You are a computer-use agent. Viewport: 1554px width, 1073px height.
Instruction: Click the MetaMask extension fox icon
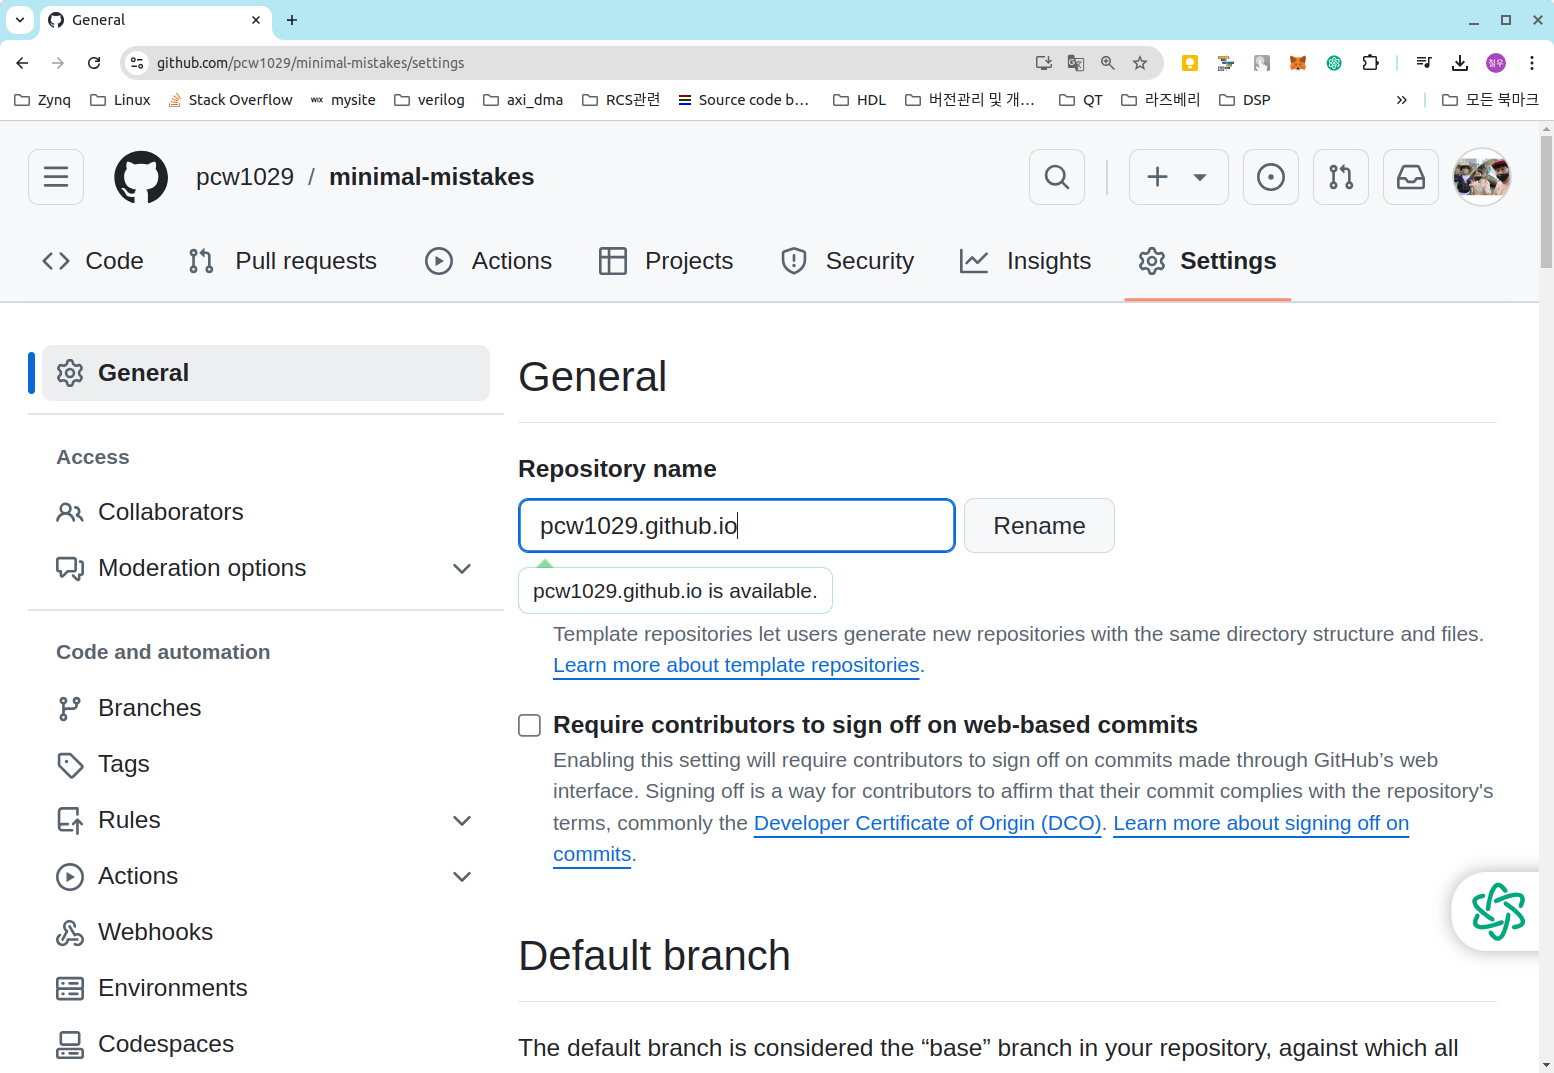tap(1297, 62)
